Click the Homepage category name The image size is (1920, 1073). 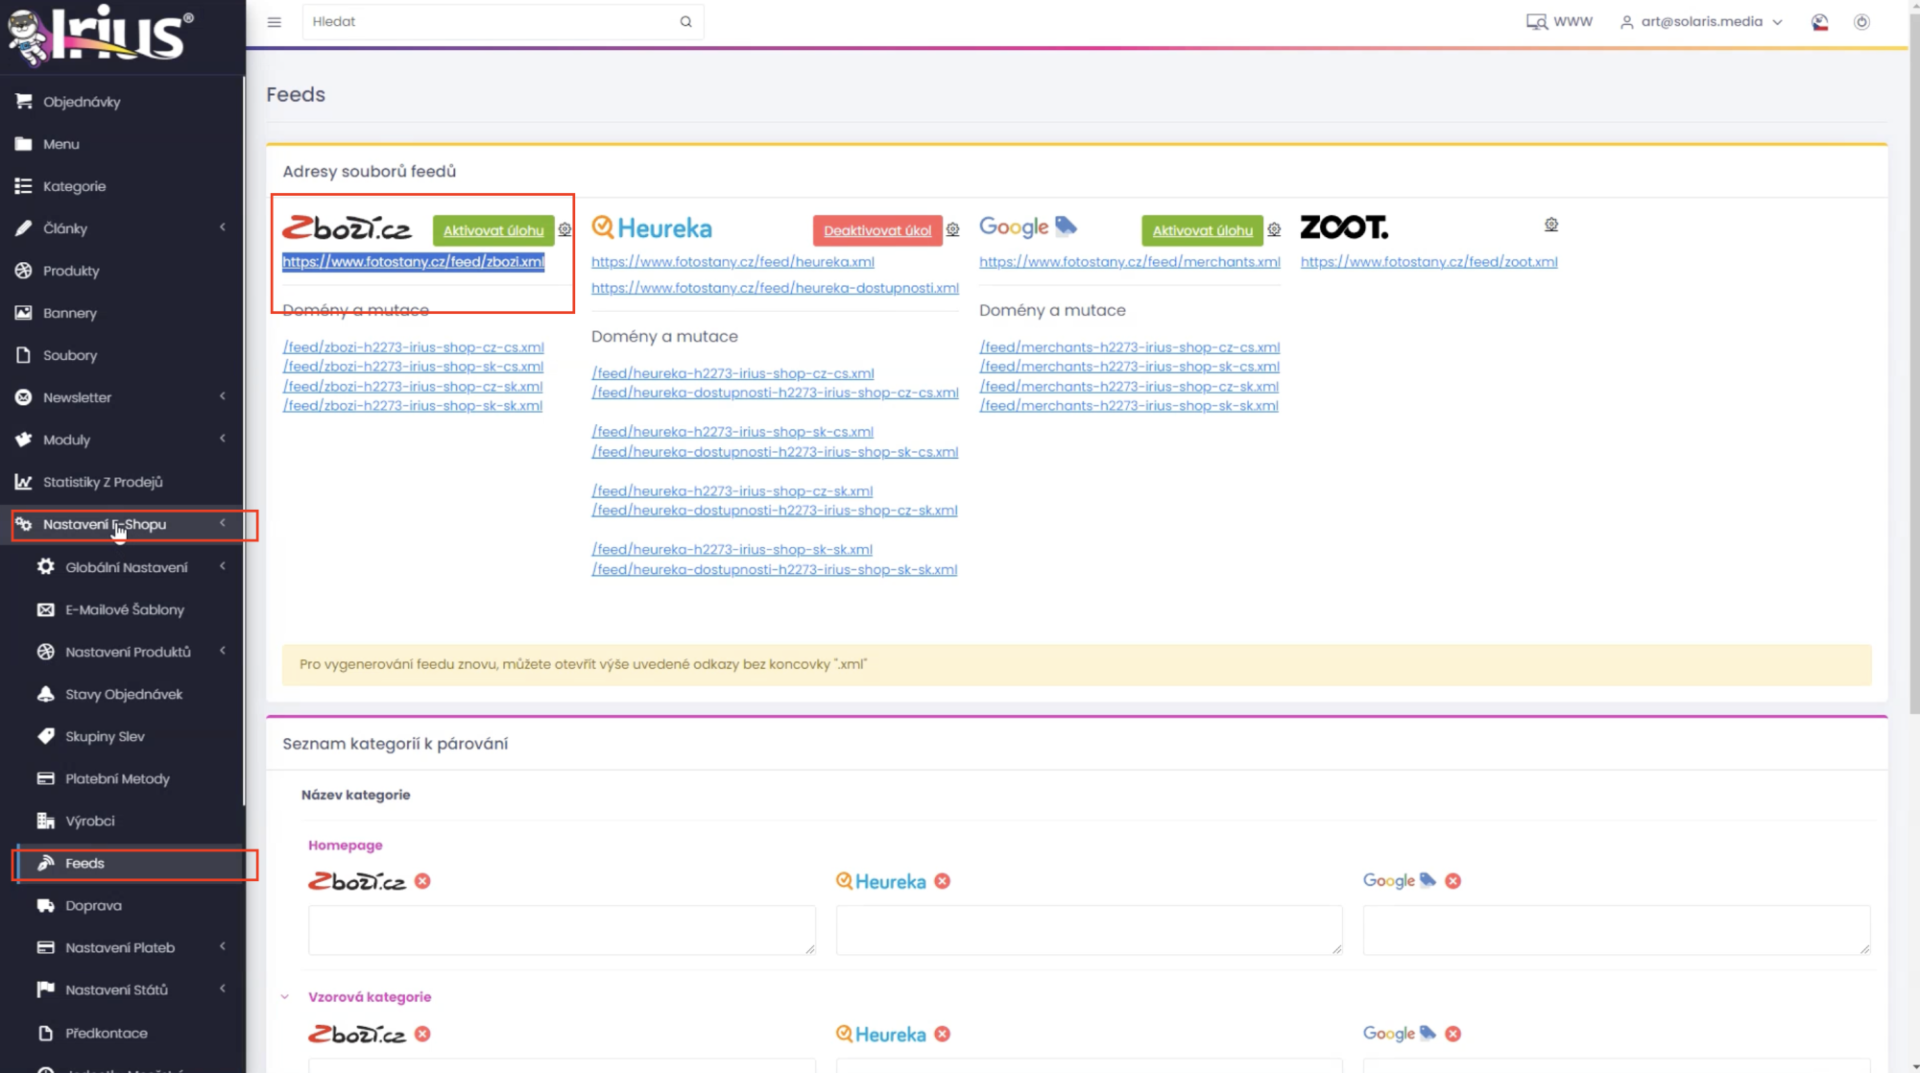tap(345, 845)
